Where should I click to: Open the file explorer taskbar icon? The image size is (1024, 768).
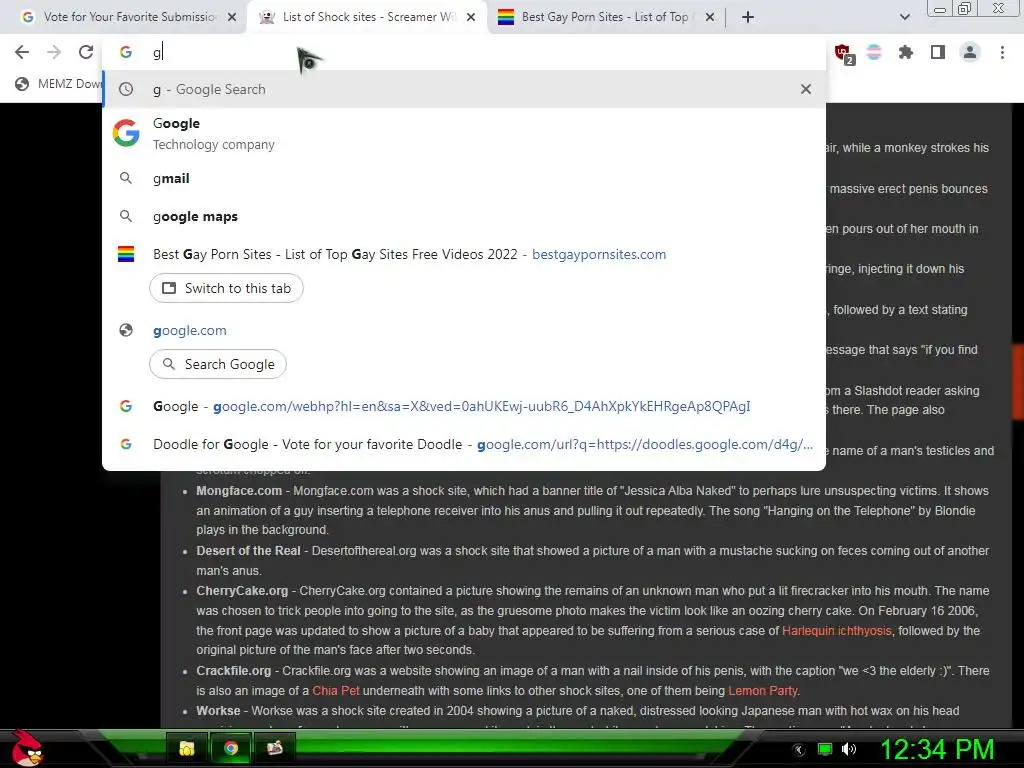[187, 748]
